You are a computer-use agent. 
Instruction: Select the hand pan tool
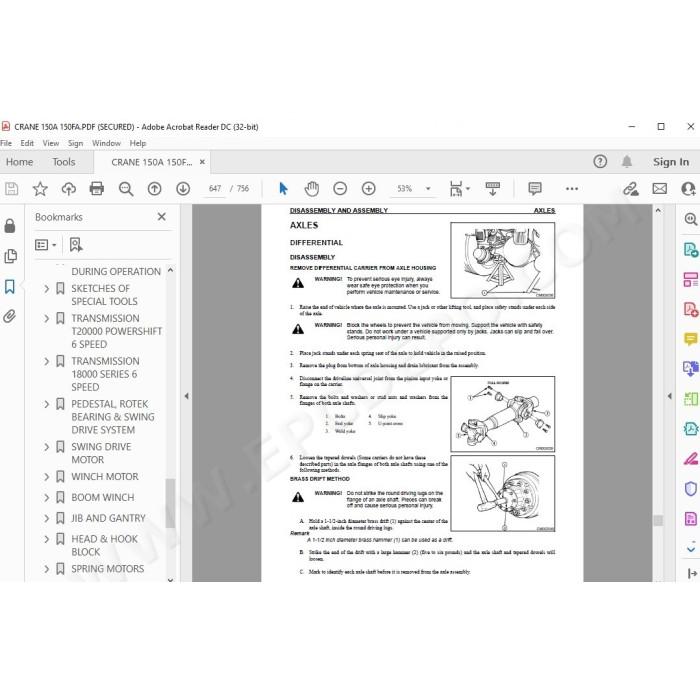tap(312, 188)
